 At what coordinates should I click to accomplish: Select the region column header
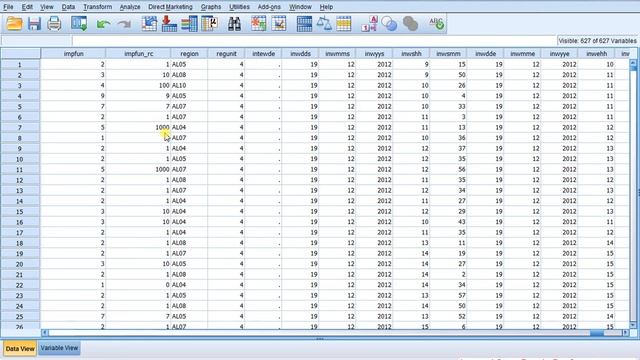tap(189, 53)
